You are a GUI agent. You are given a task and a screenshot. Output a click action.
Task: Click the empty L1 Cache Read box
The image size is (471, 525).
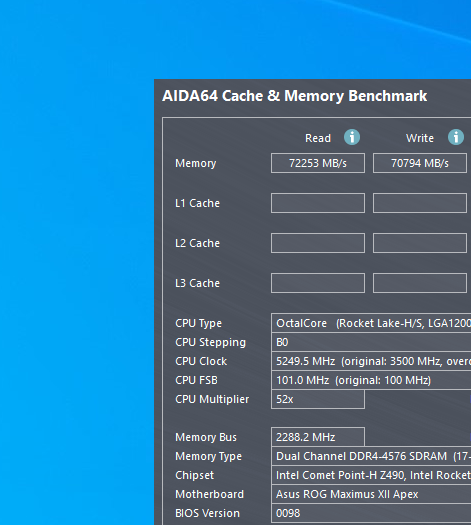click(318, 203)
